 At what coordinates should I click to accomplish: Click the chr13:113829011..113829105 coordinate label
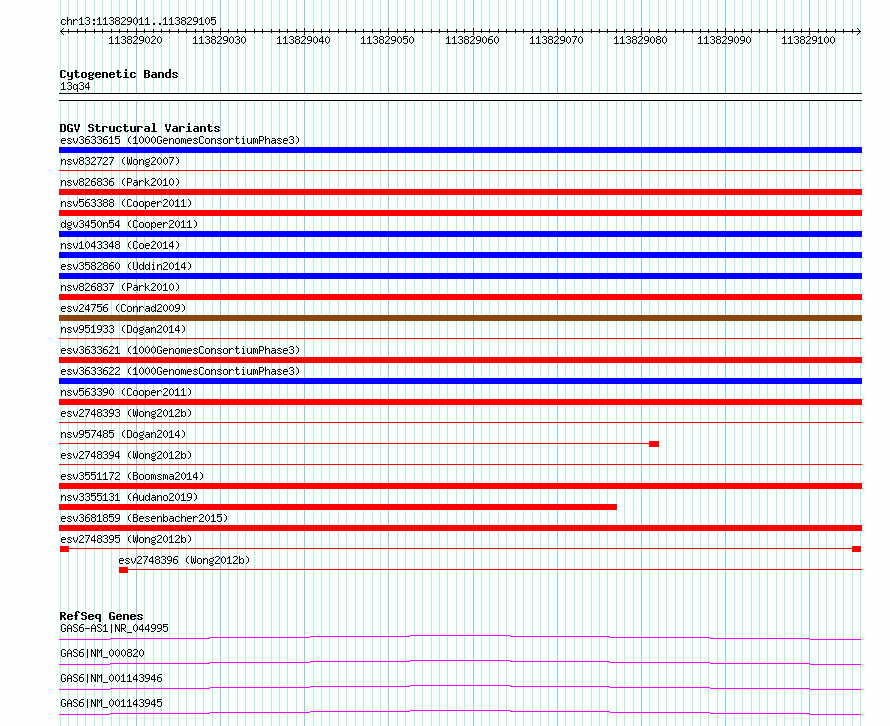(138, 22)
